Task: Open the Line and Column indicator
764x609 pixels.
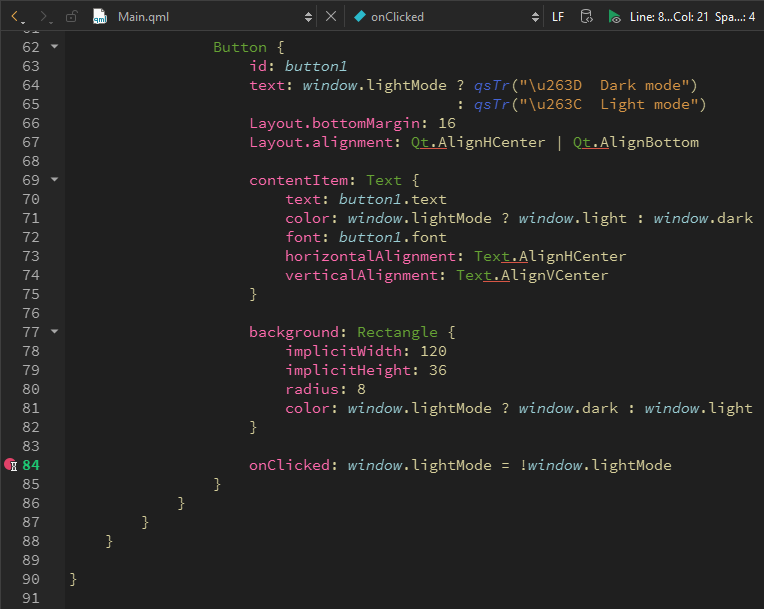Action: [668, 17]
